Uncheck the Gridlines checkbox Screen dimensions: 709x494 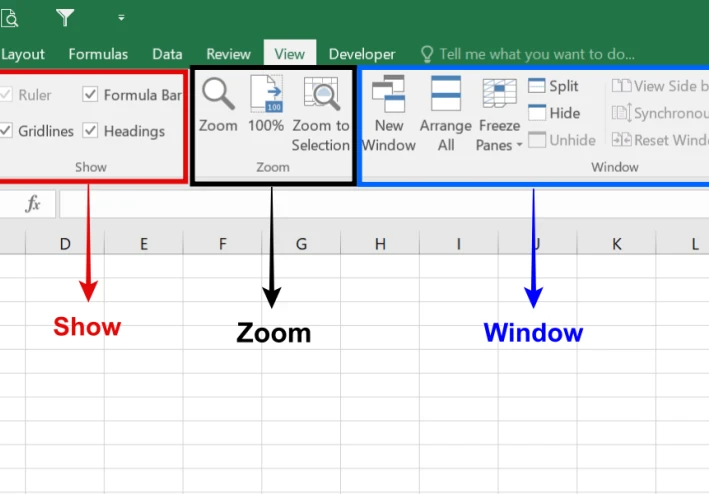(6, 131)
